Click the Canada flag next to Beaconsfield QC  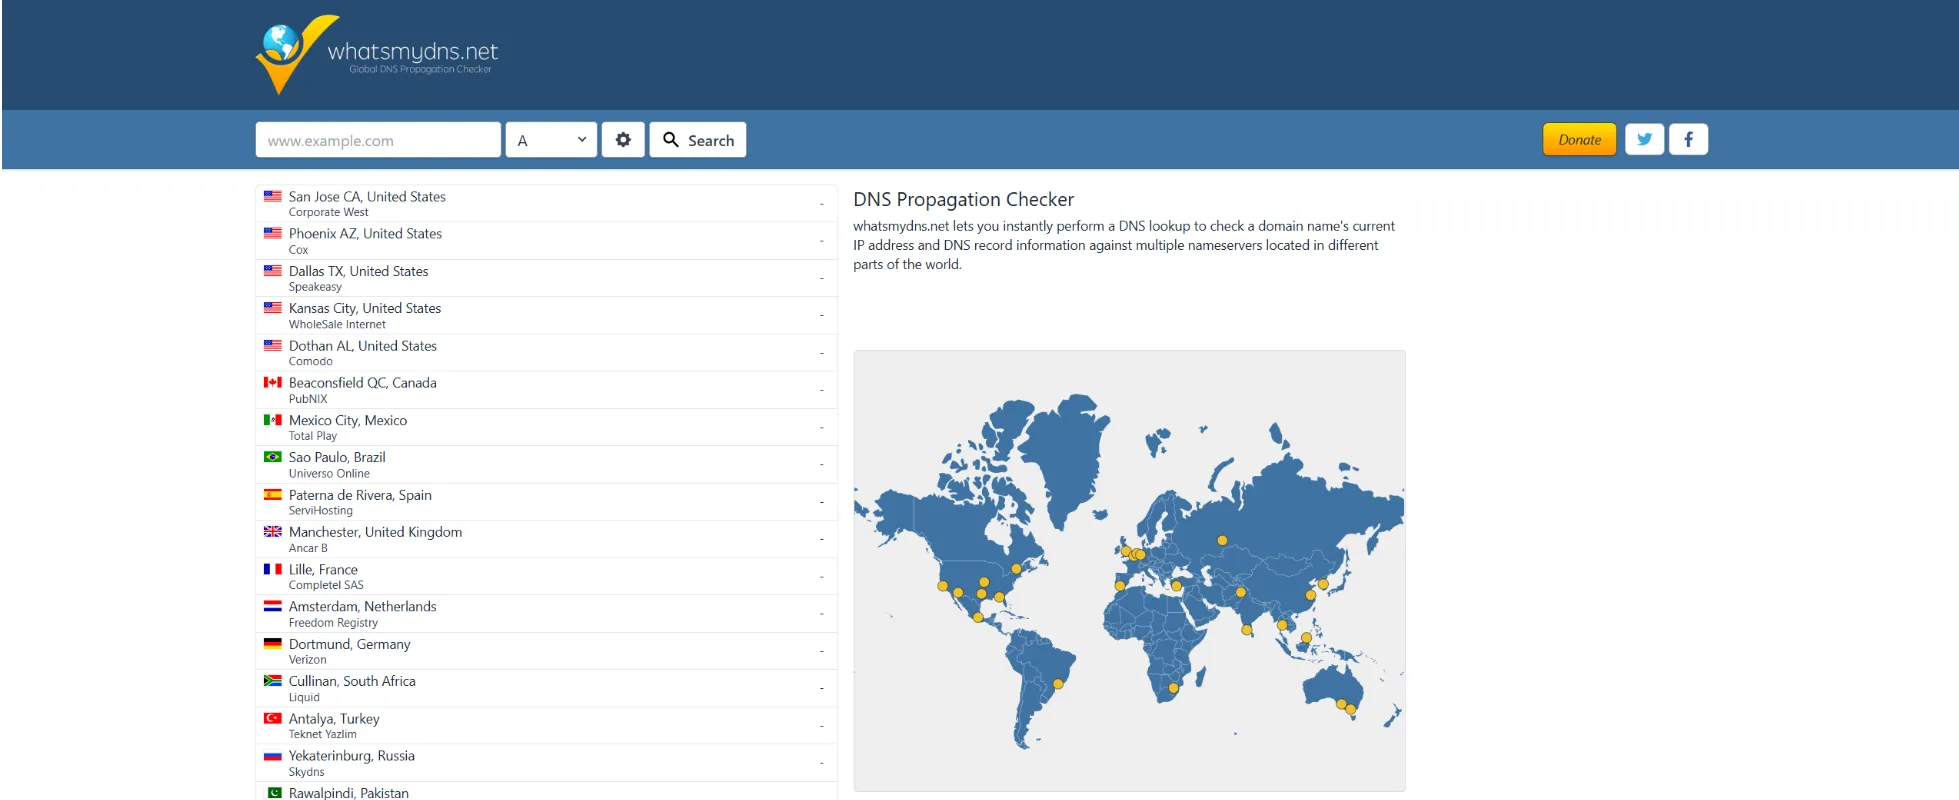click(272, 383)
